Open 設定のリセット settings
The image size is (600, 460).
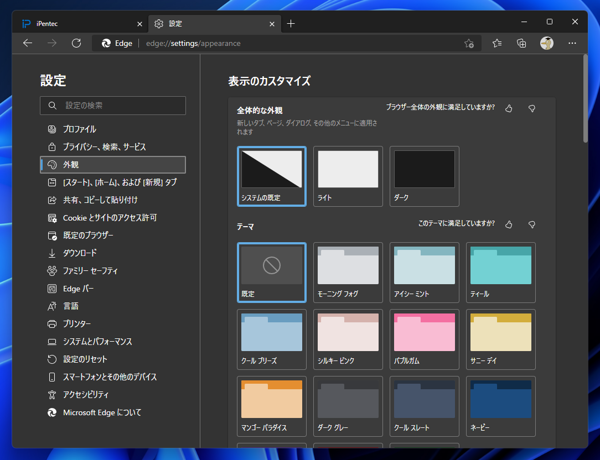point(113,359)
